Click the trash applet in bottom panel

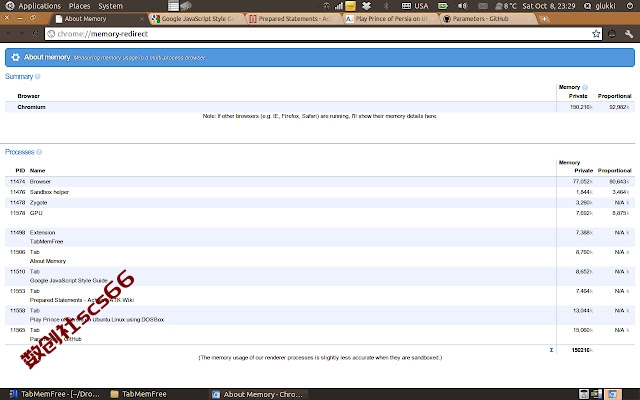point(584,394)
